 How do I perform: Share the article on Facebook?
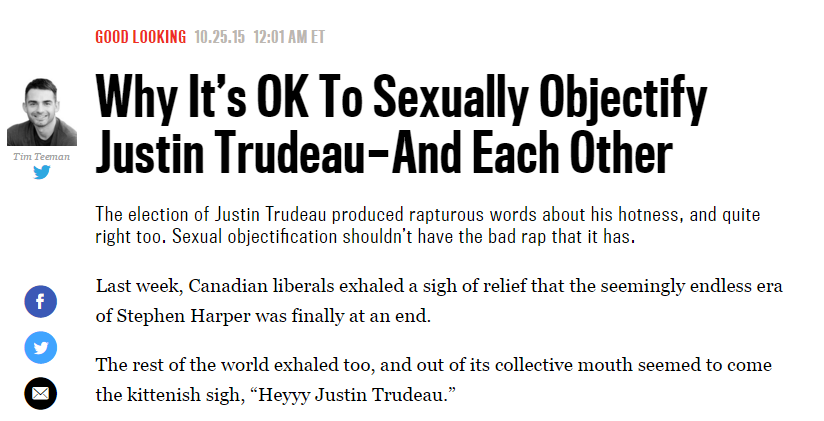[41, 301]
